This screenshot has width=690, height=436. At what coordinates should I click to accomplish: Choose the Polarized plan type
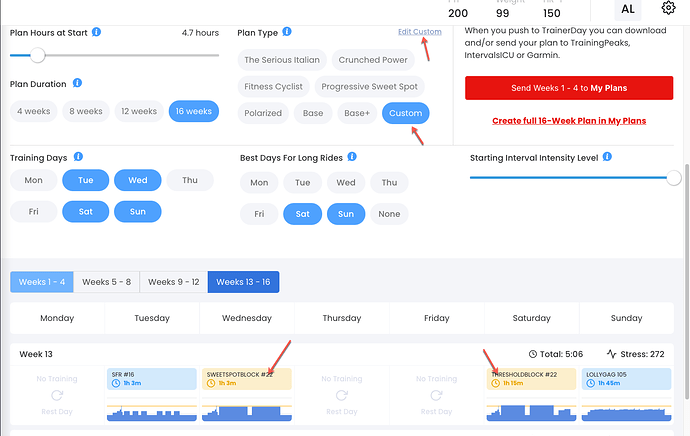(x=263, y=113)
